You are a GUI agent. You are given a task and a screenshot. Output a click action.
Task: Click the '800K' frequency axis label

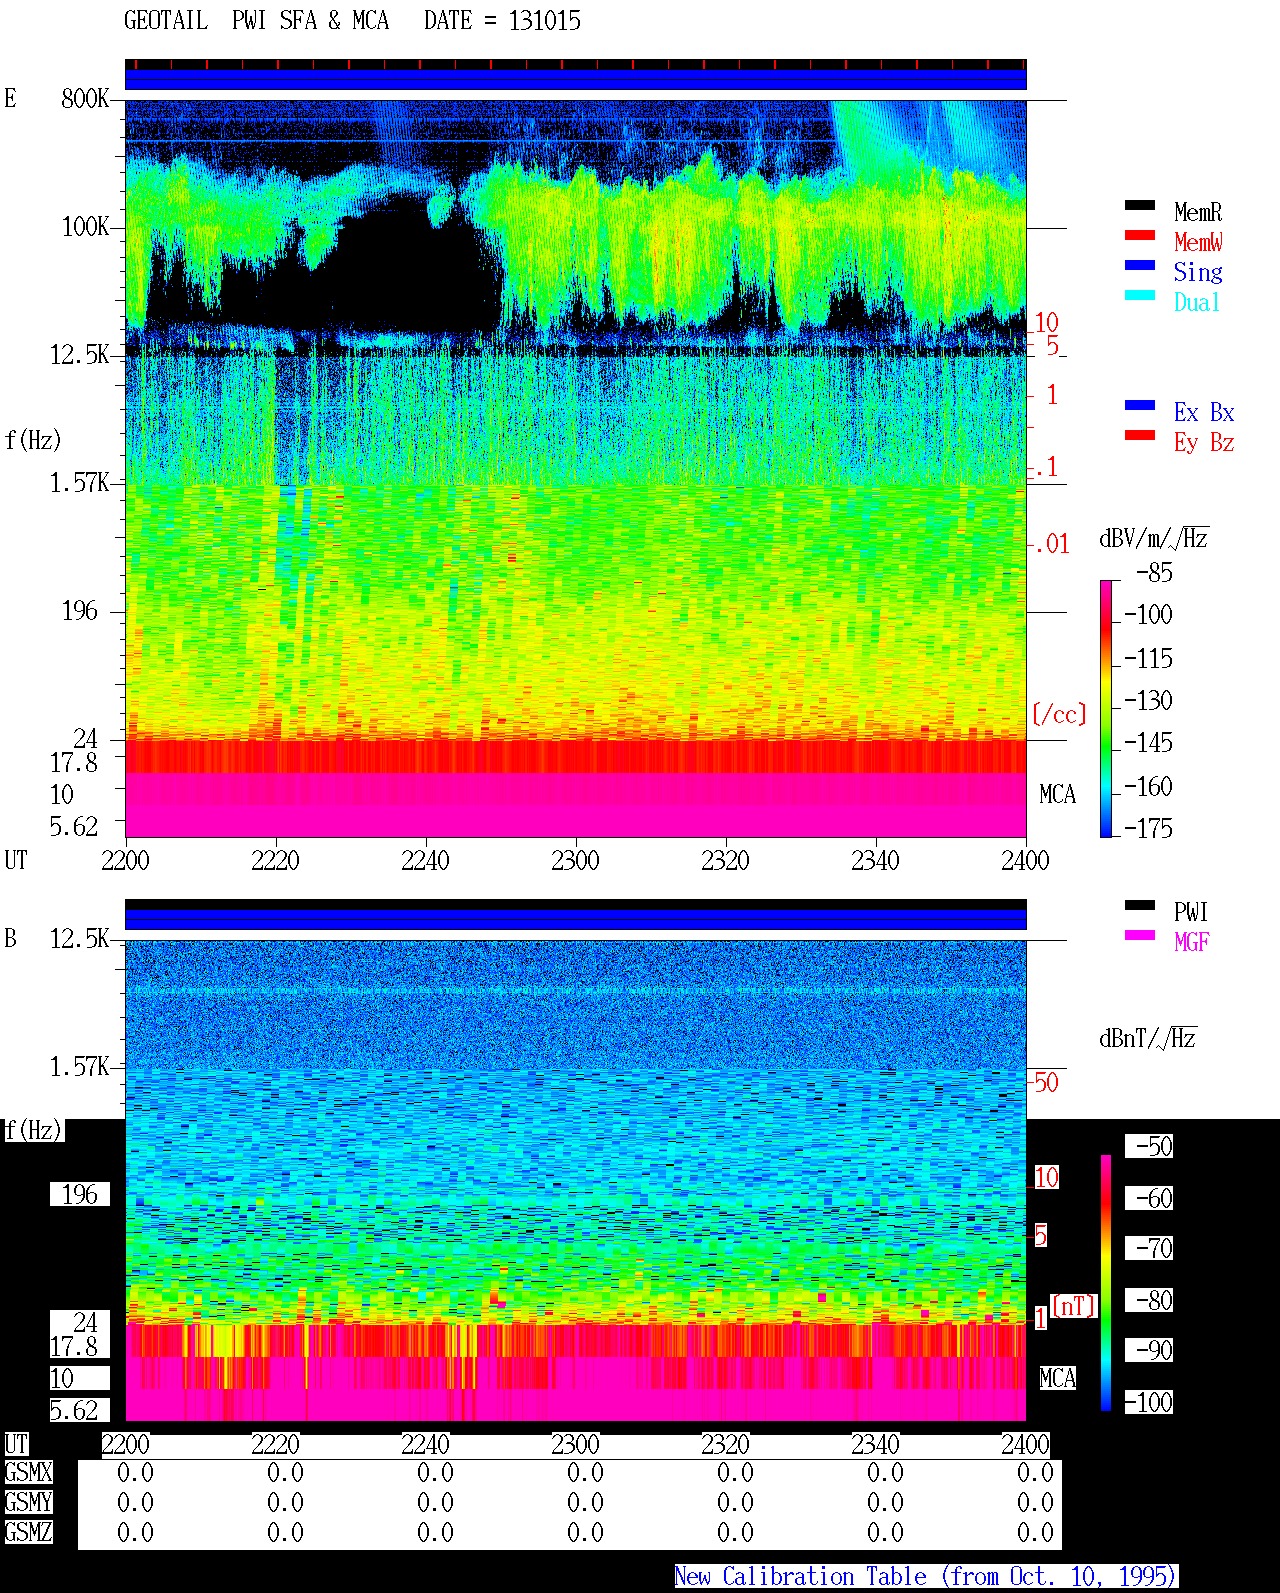pyautogui.click(x=85, y=98)
